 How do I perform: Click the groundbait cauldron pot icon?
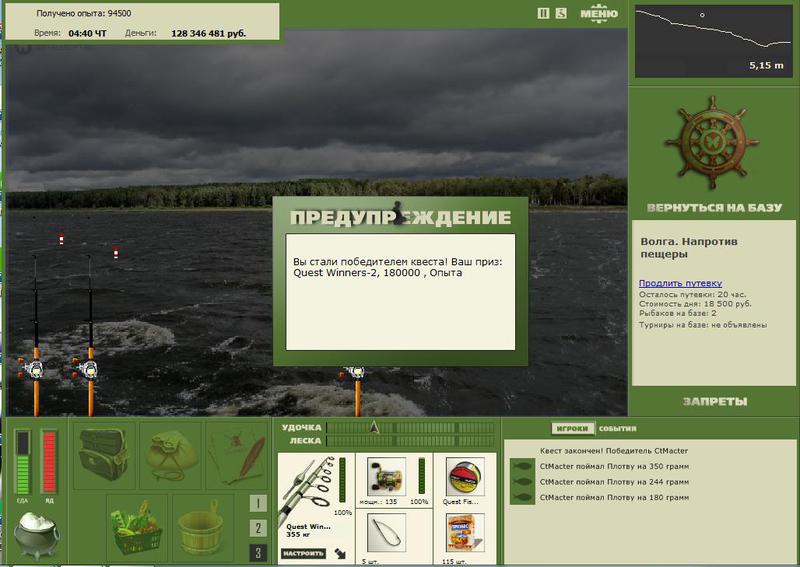[x=36, y=535]
